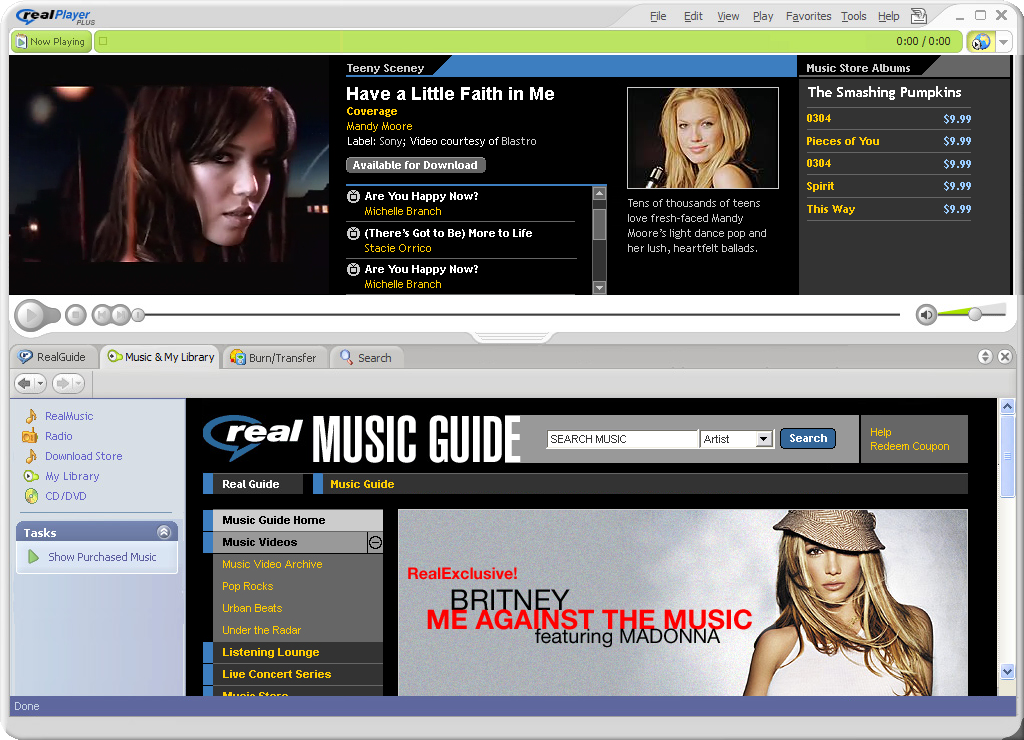
Task: Click the icon beside "(There's Got to Be) More to Life"
Action: coord(353,233)
